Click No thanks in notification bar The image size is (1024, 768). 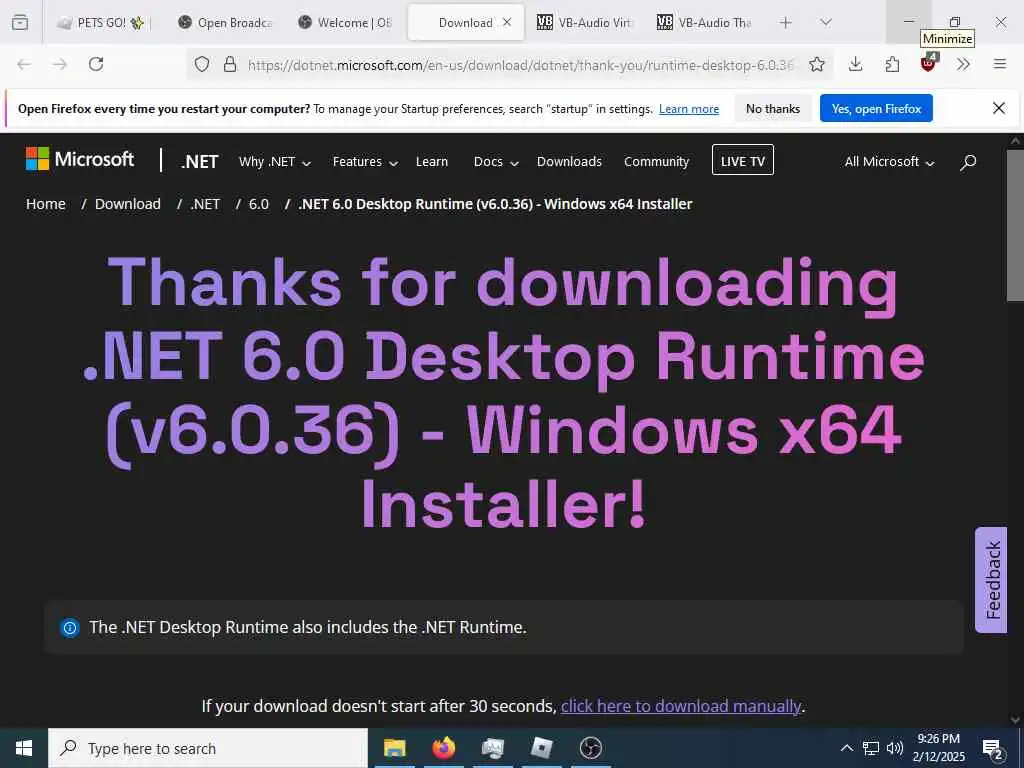(x=773, y=108)
